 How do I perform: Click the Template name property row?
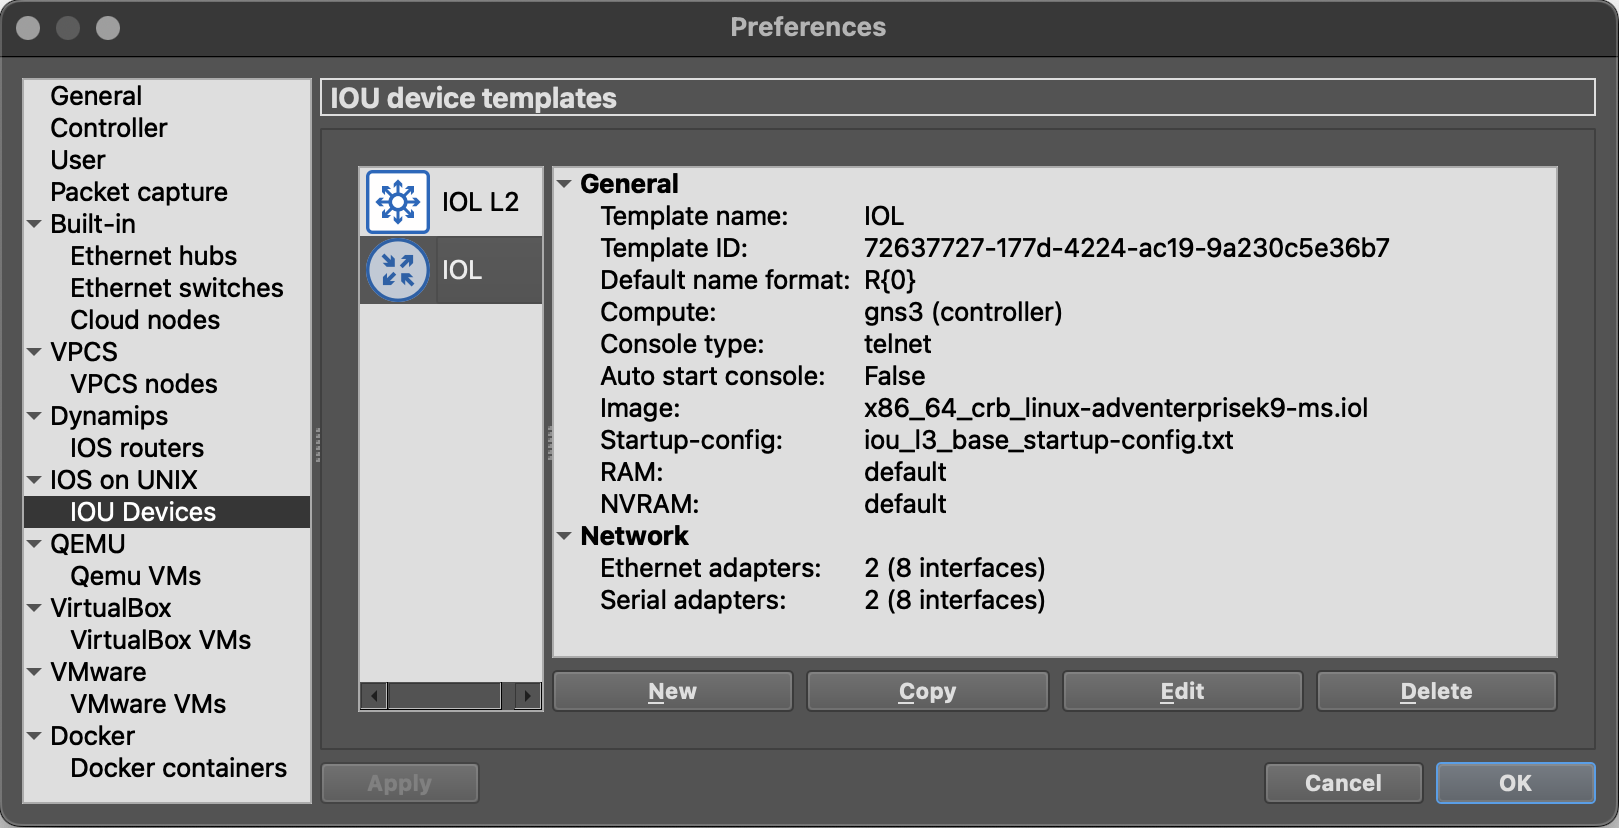pos(1055,216)
